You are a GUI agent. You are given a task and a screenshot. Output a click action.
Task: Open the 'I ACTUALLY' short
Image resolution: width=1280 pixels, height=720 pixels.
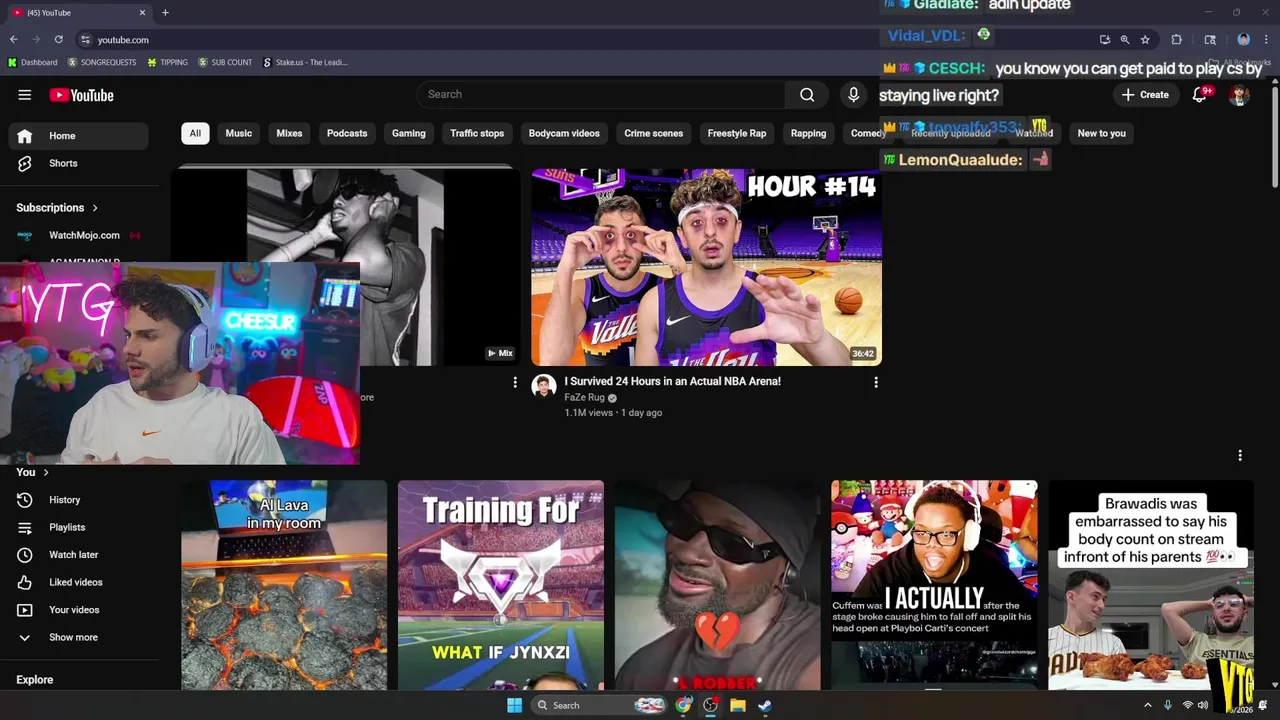934,585
